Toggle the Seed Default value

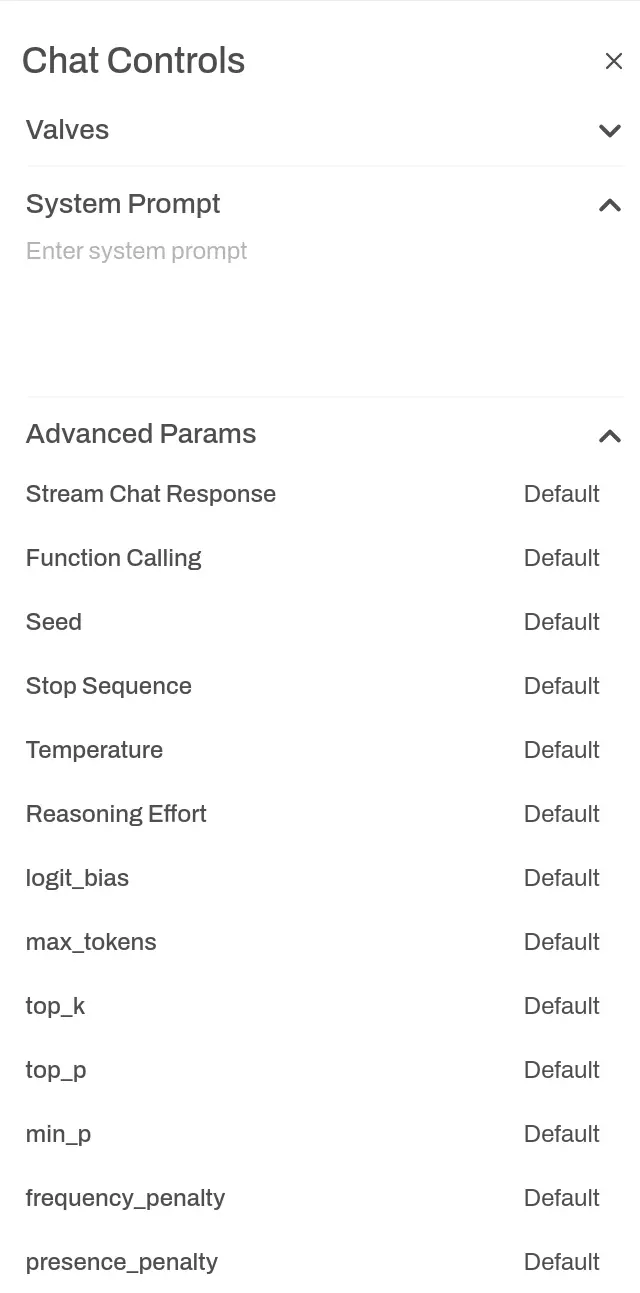point(561,622)
